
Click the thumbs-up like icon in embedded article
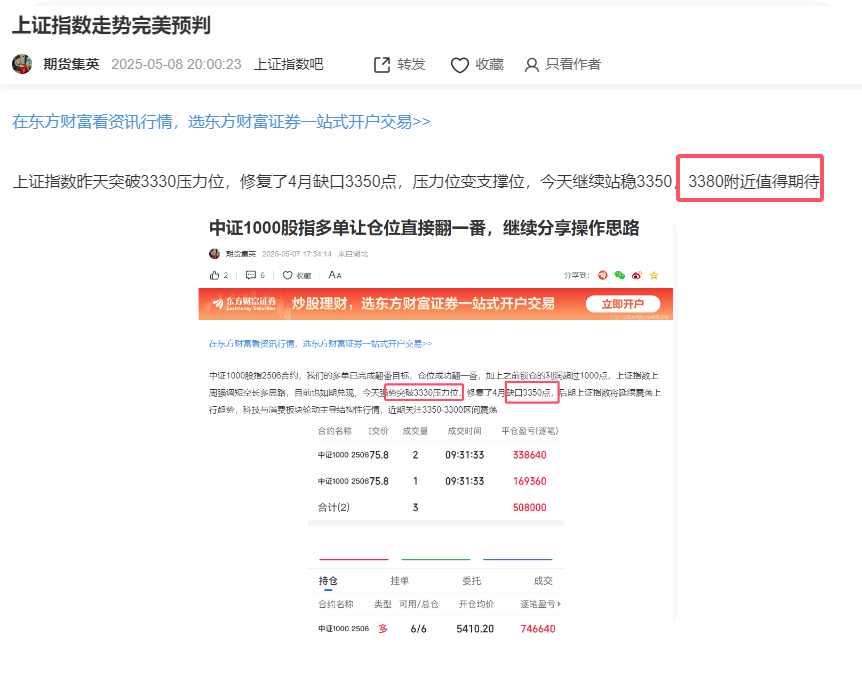click(214, 275)
